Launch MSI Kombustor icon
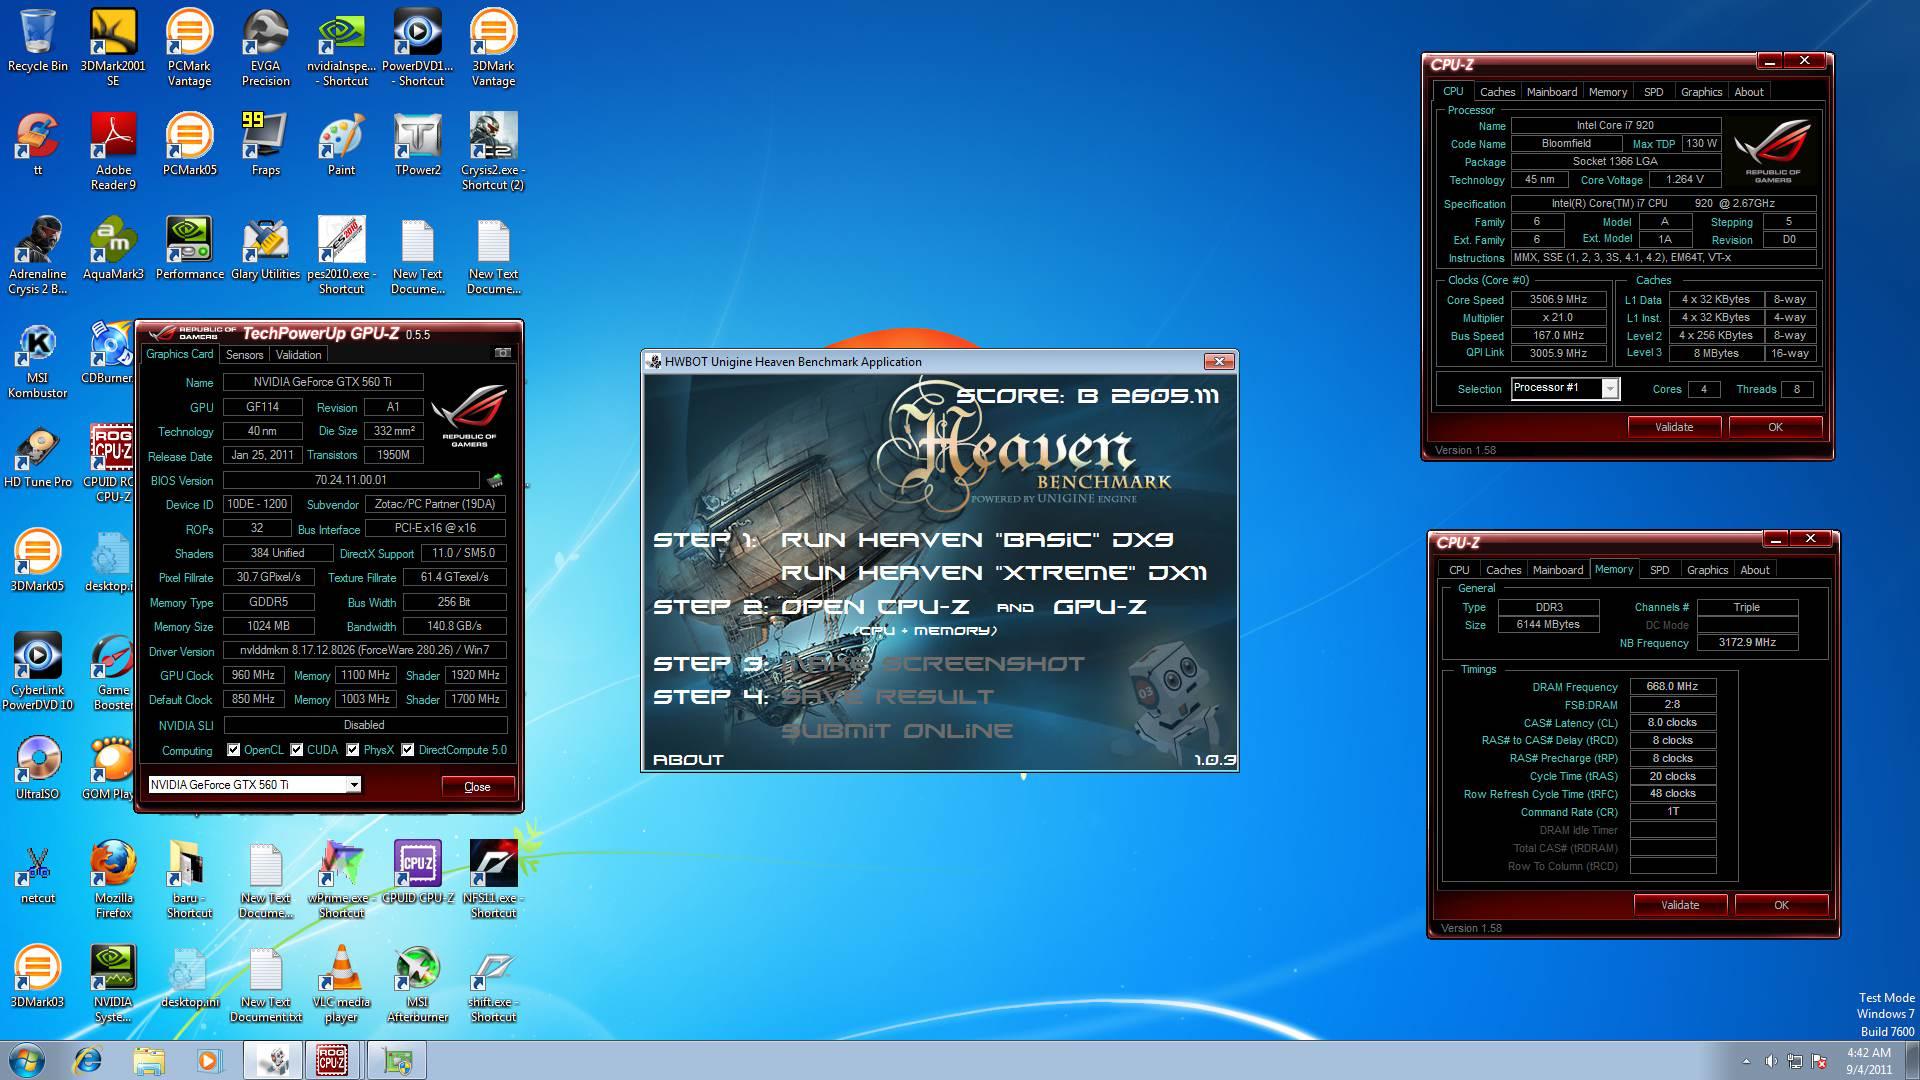The width and height of the screenshot is (1920, 1080). tap(37, 360)
